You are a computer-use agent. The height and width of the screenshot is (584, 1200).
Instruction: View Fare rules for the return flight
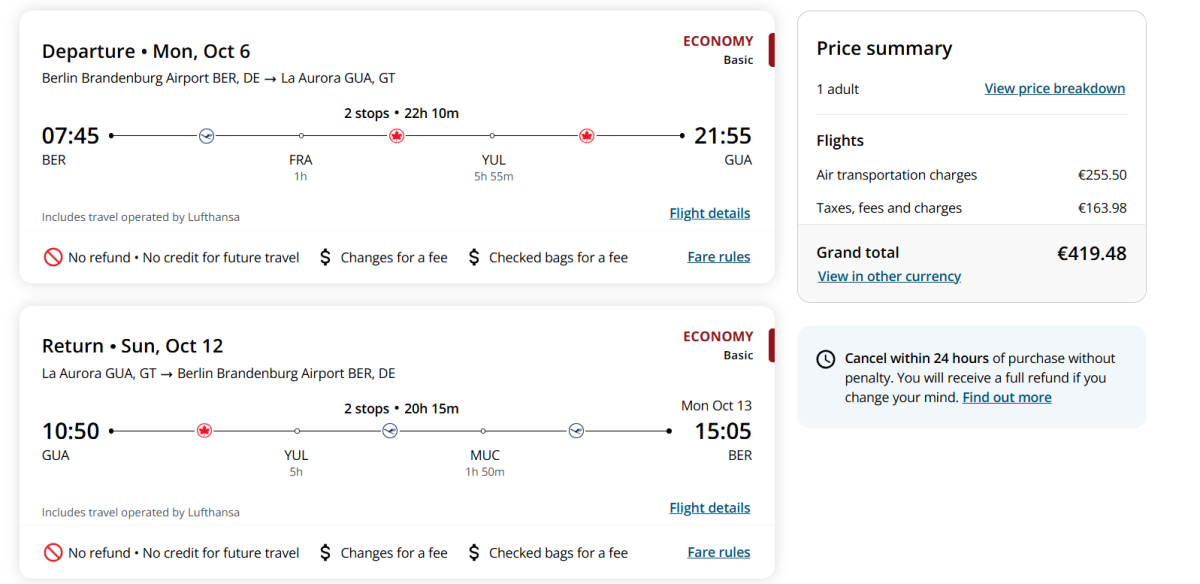tap(718, 552)
